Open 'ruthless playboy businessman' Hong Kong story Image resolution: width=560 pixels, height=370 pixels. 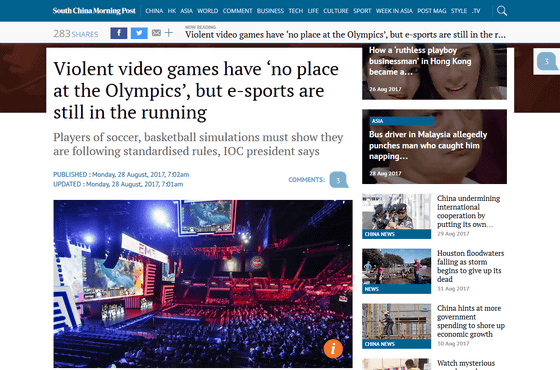pos(434,71)
